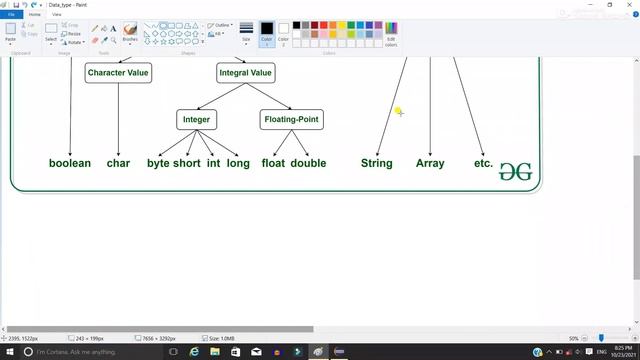Open Customize Quick Access Toolbar arrow
The height and width of the screenshot is (360, 640).
(x=41, y=5)
